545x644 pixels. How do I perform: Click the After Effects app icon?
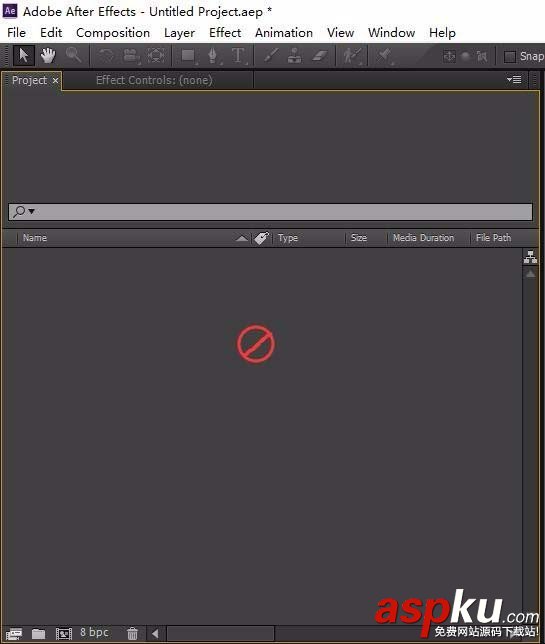(10, 11)
